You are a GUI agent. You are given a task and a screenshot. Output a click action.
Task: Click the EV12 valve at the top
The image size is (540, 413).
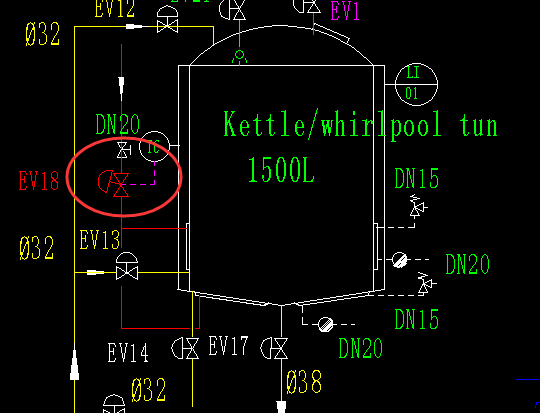coord(167,20)
